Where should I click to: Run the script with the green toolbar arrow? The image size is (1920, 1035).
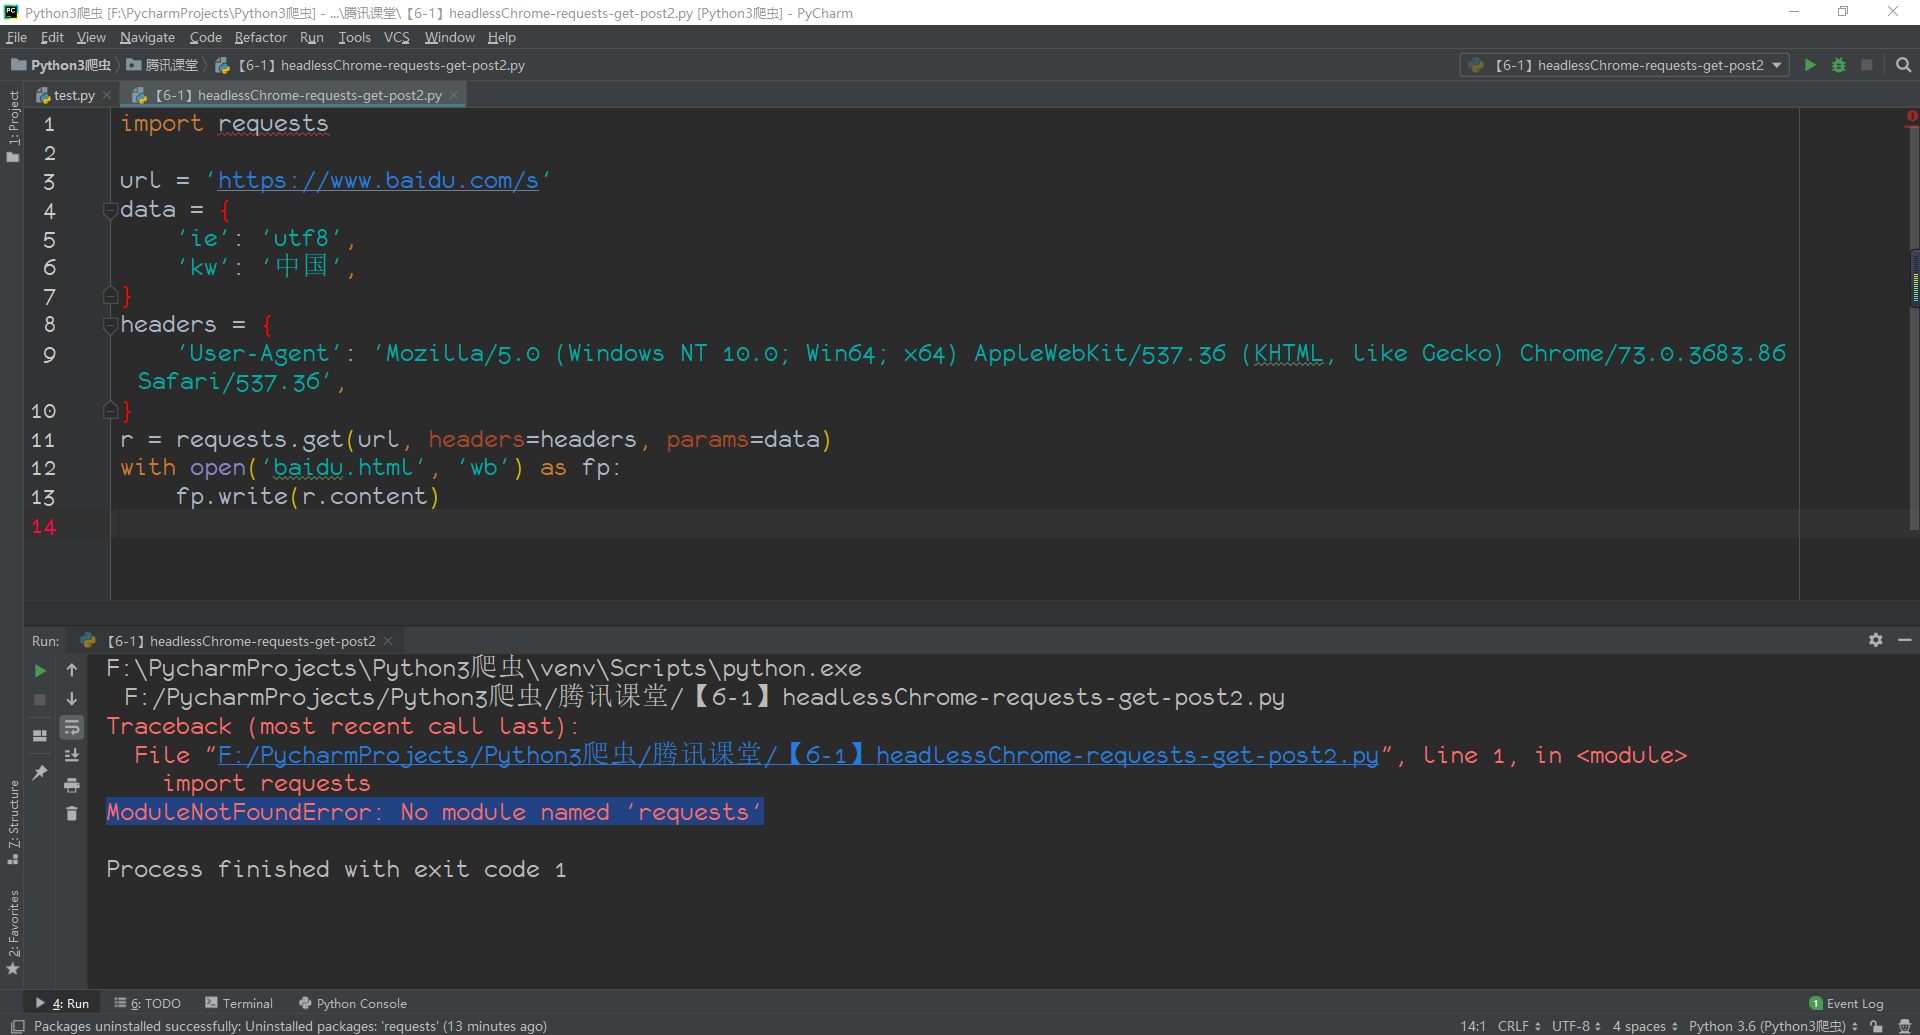tap(1810, 65)
